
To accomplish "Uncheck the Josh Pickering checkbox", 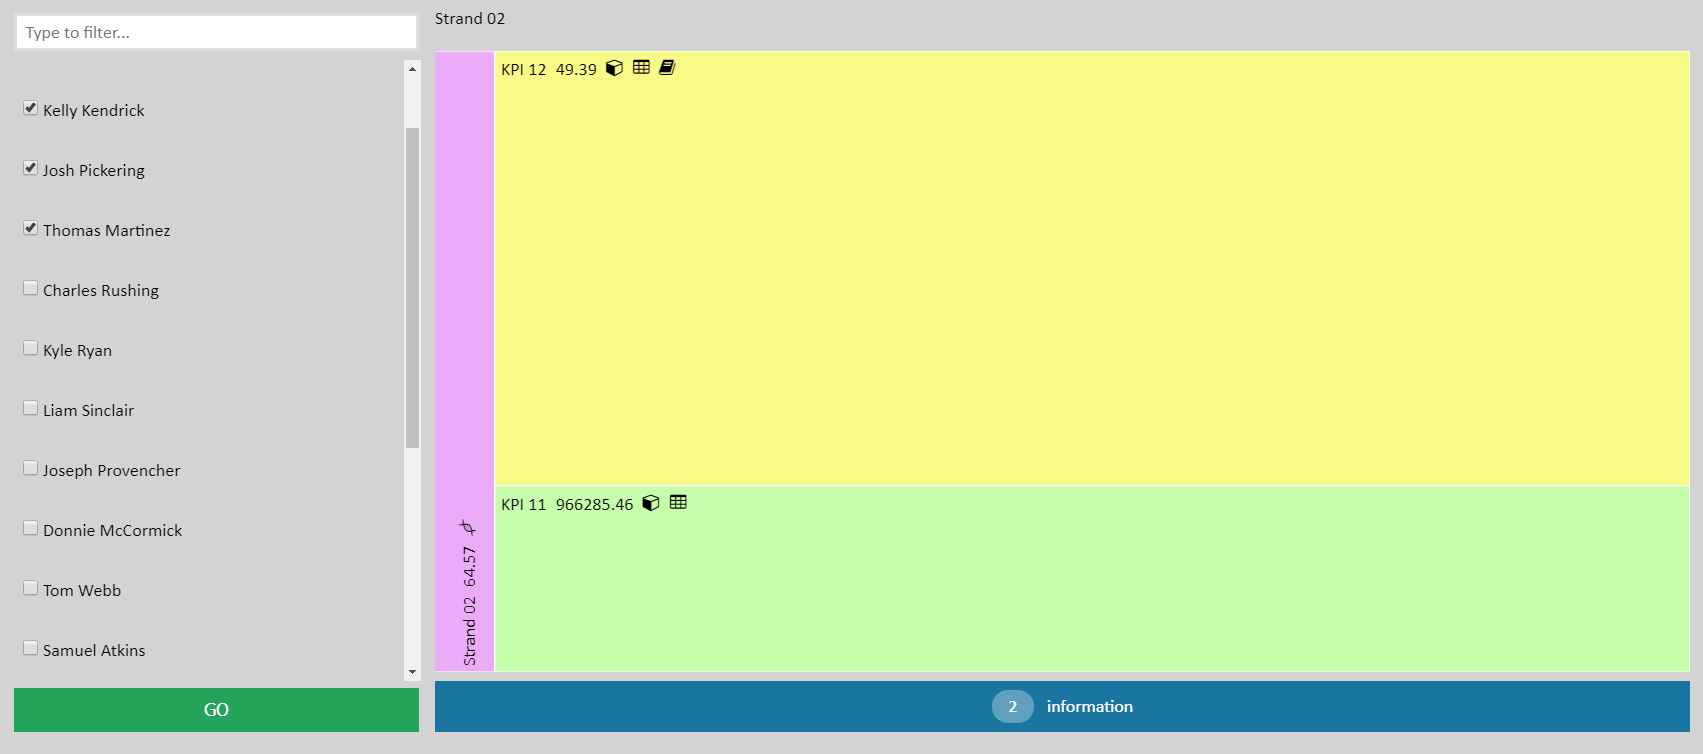I will tap(31, 168).
